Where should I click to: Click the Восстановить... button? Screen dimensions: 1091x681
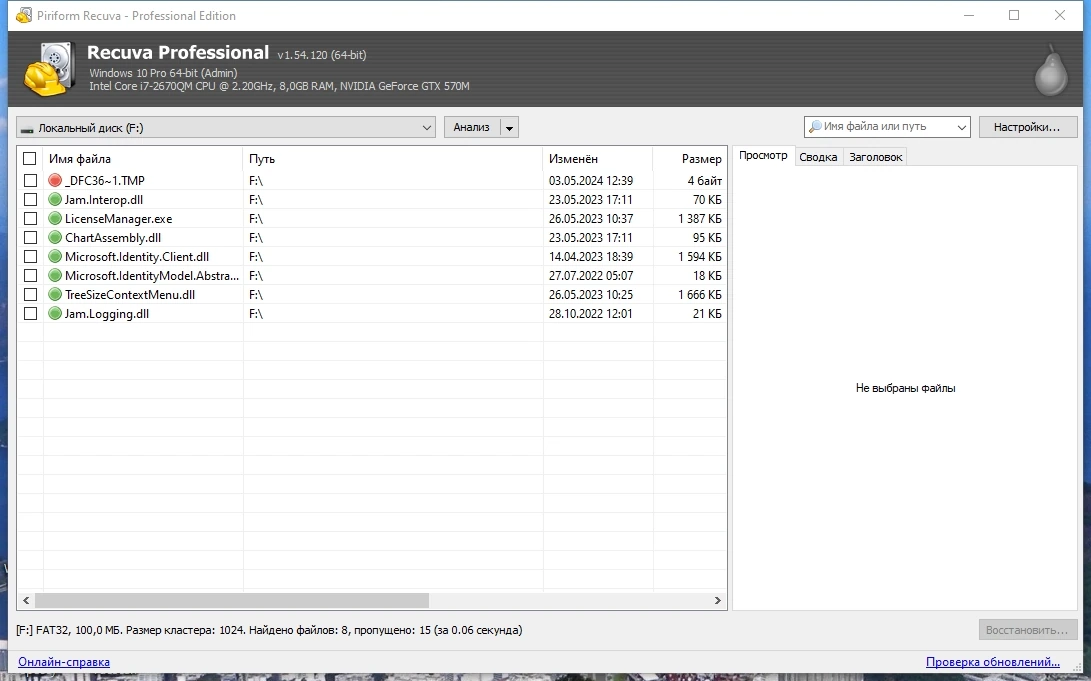[1027, 630]
